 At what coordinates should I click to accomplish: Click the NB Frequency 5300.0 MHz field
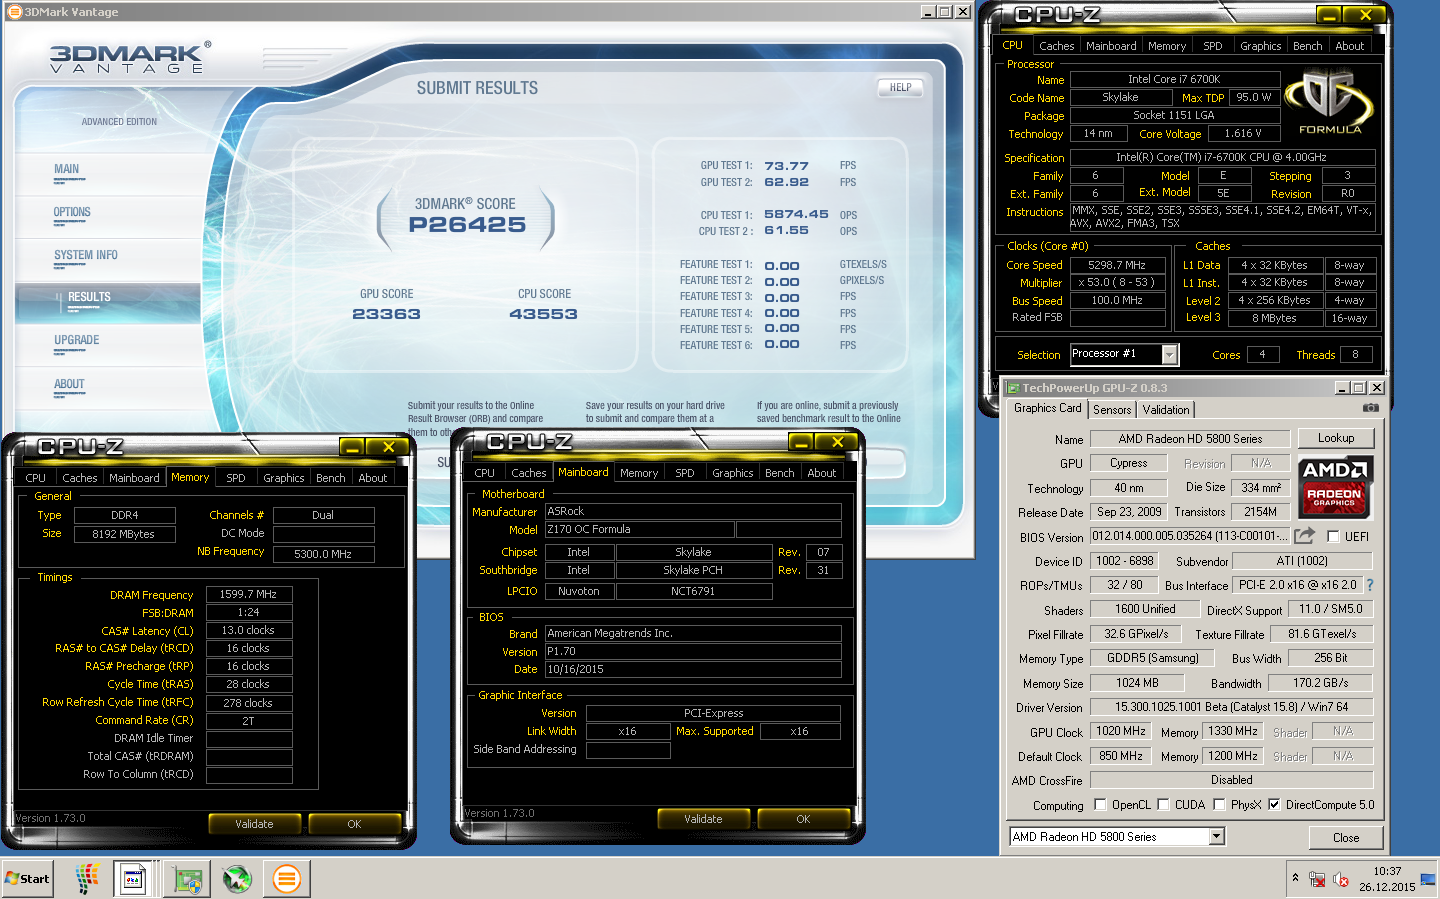[x=323, y=554]
